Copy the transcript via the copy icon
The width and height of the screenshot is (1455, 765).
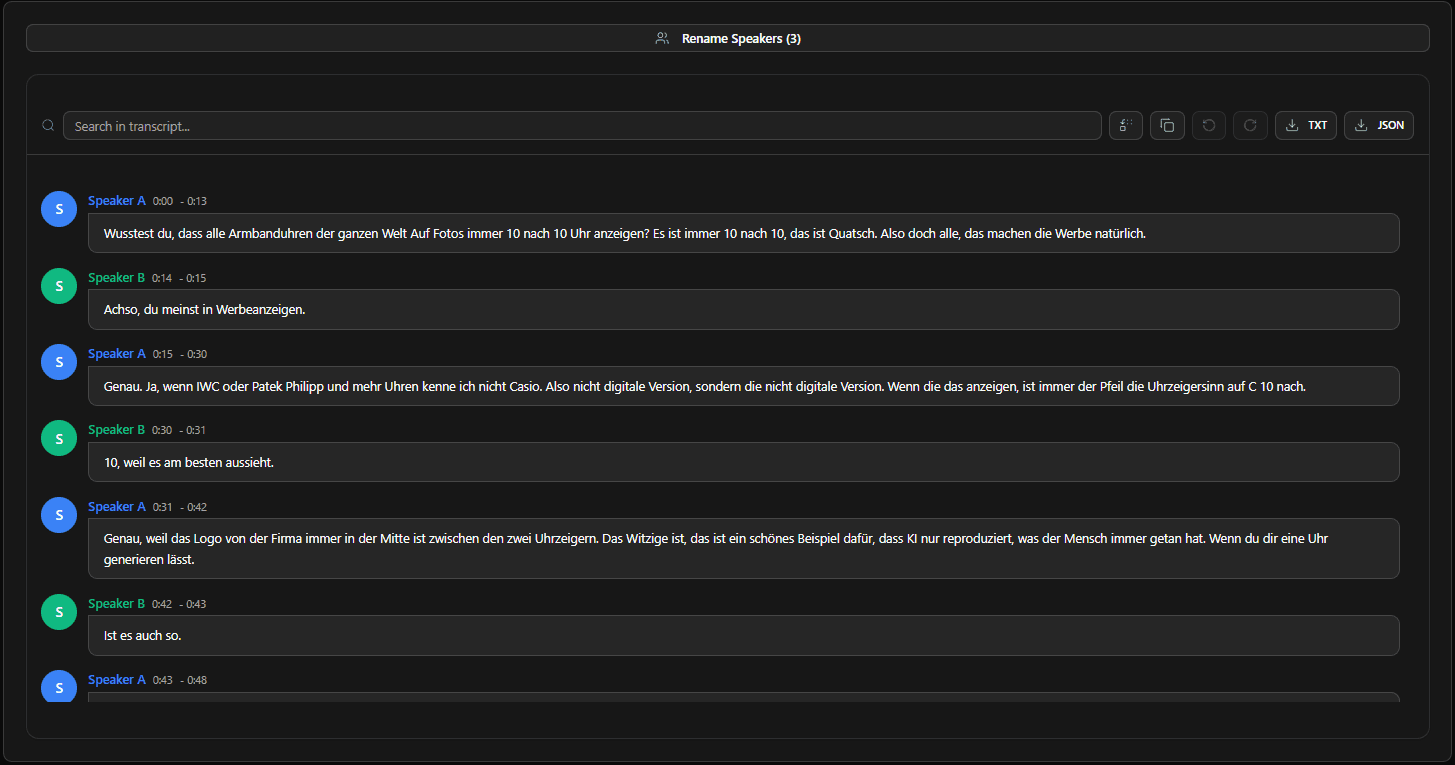(1167, 125)
